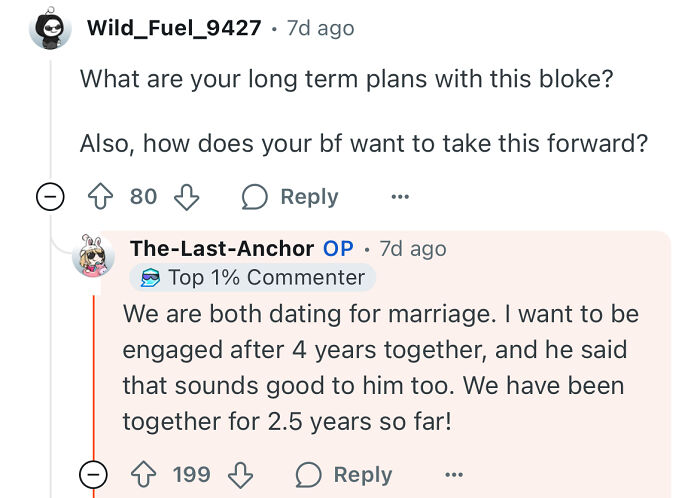Open The-Last-Anchor's bunny avatar

click(x=93, y=257)
